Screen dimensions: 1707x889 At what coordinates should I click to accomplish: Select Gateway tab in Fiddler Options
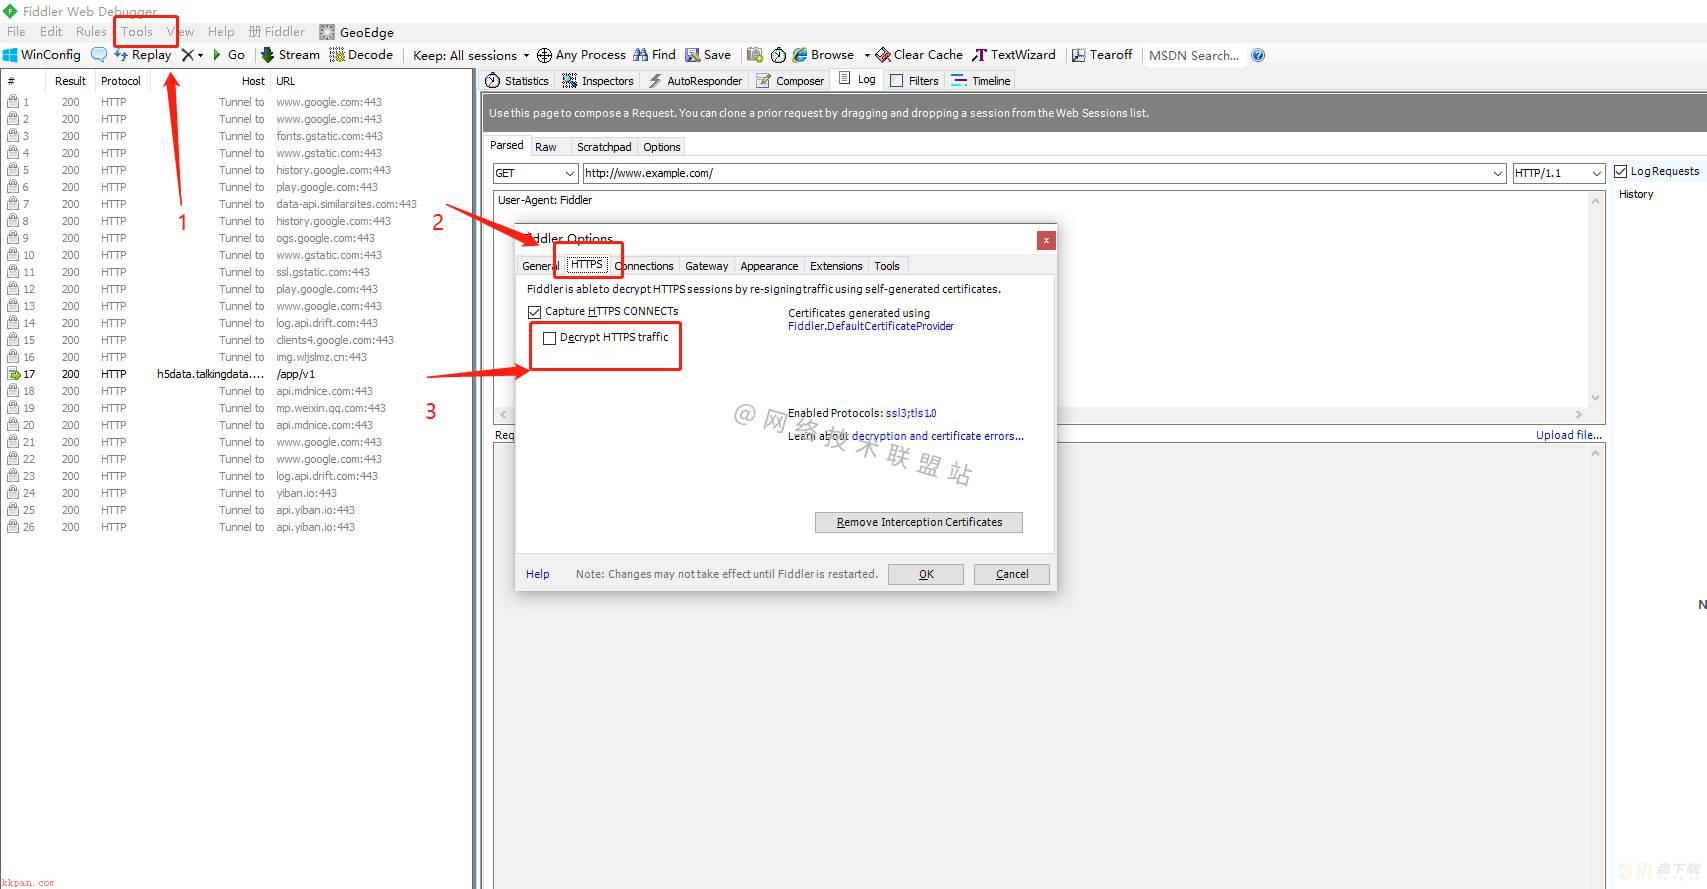click(707, 266)
